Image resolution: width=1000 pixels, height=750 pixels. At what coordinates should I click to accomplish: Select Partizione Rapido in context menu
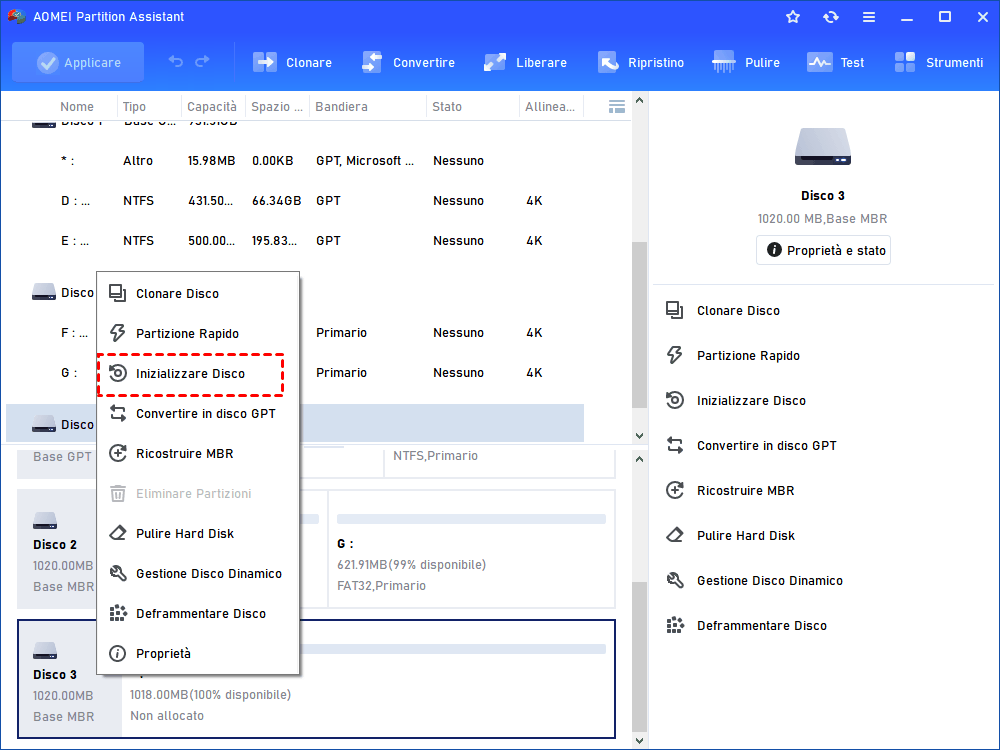[198, 334]
